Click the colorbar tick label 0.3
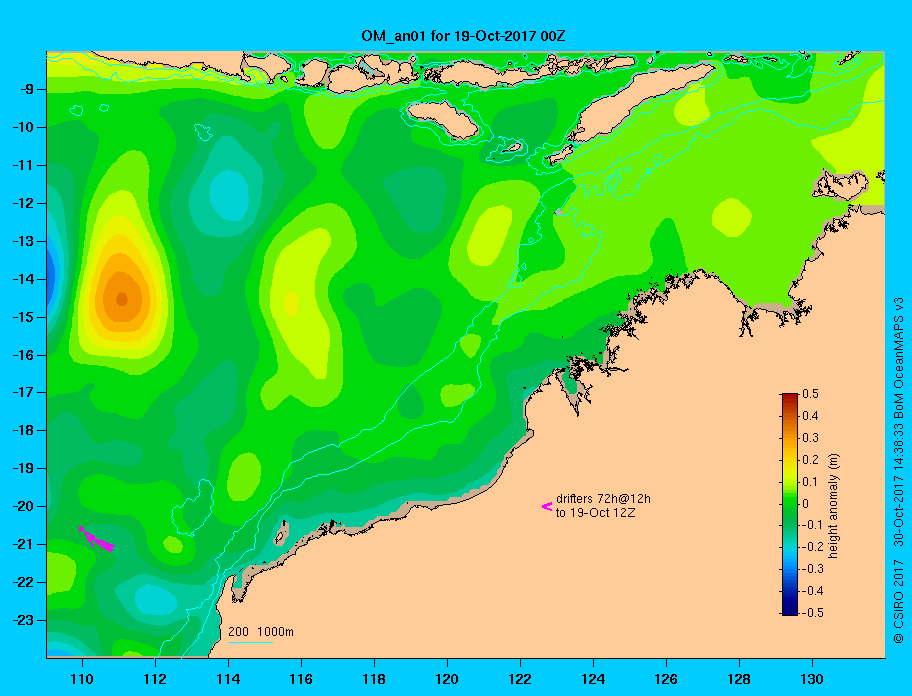Image resolution: width=912 pixels, height=696 pixels. 810,438
